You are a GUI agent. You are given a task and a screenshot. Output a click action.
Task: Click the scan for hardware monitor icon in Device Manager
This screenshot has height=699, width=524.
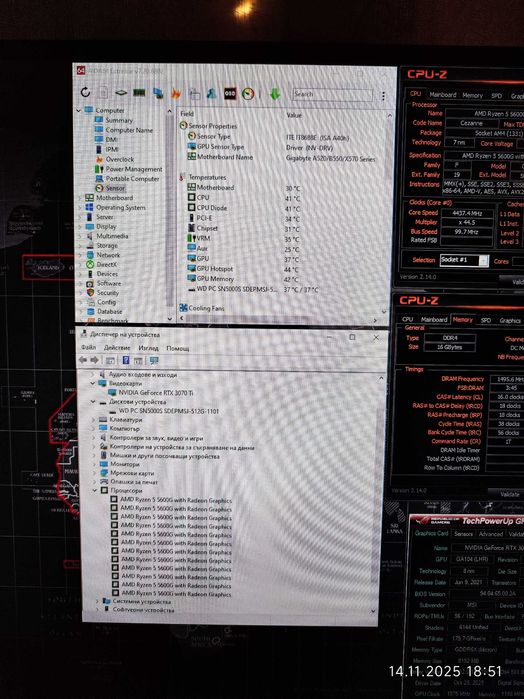pos(154,360)
